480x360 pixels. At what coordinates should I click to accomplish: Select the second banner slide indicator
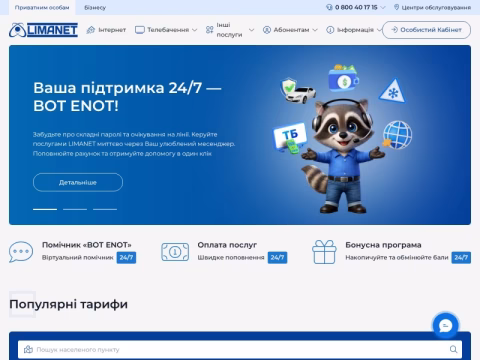[x=75, y=209]
